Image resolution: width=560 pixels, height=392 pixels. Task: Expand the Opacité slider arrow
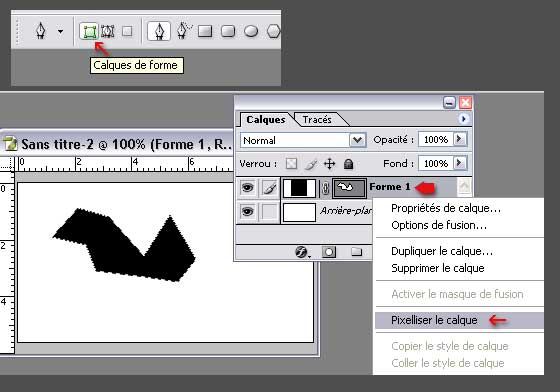coord(460,139)
